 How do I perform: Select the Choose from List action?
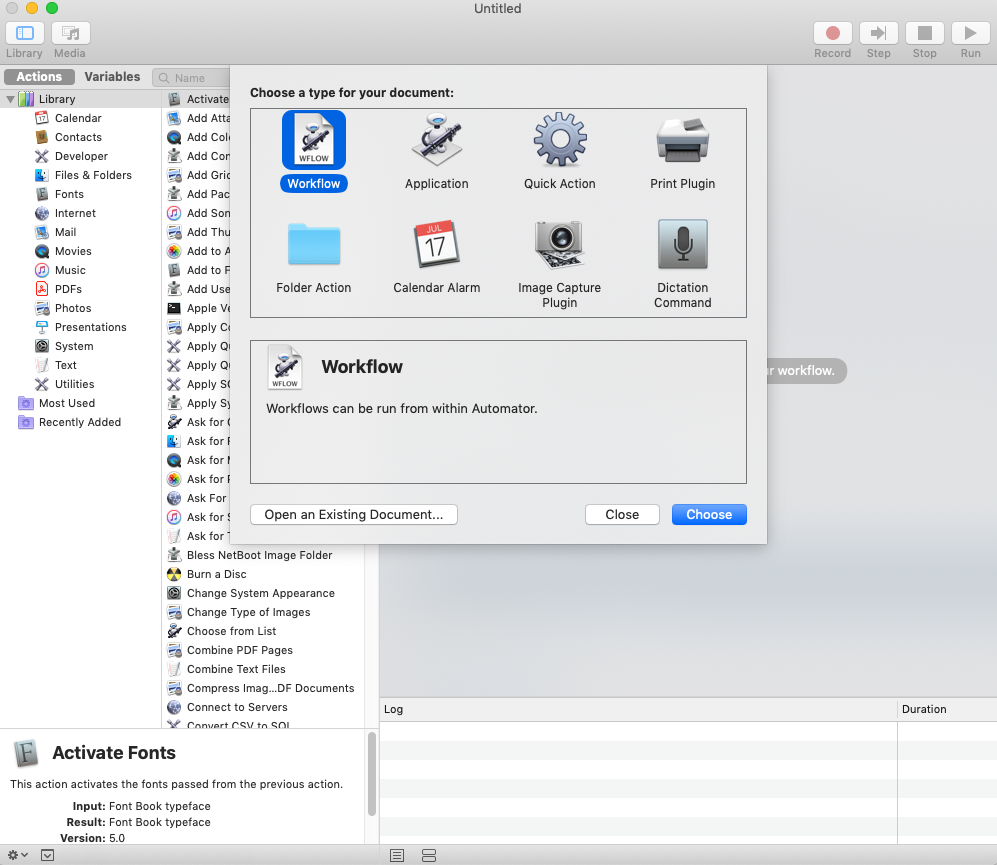[231, 632]
